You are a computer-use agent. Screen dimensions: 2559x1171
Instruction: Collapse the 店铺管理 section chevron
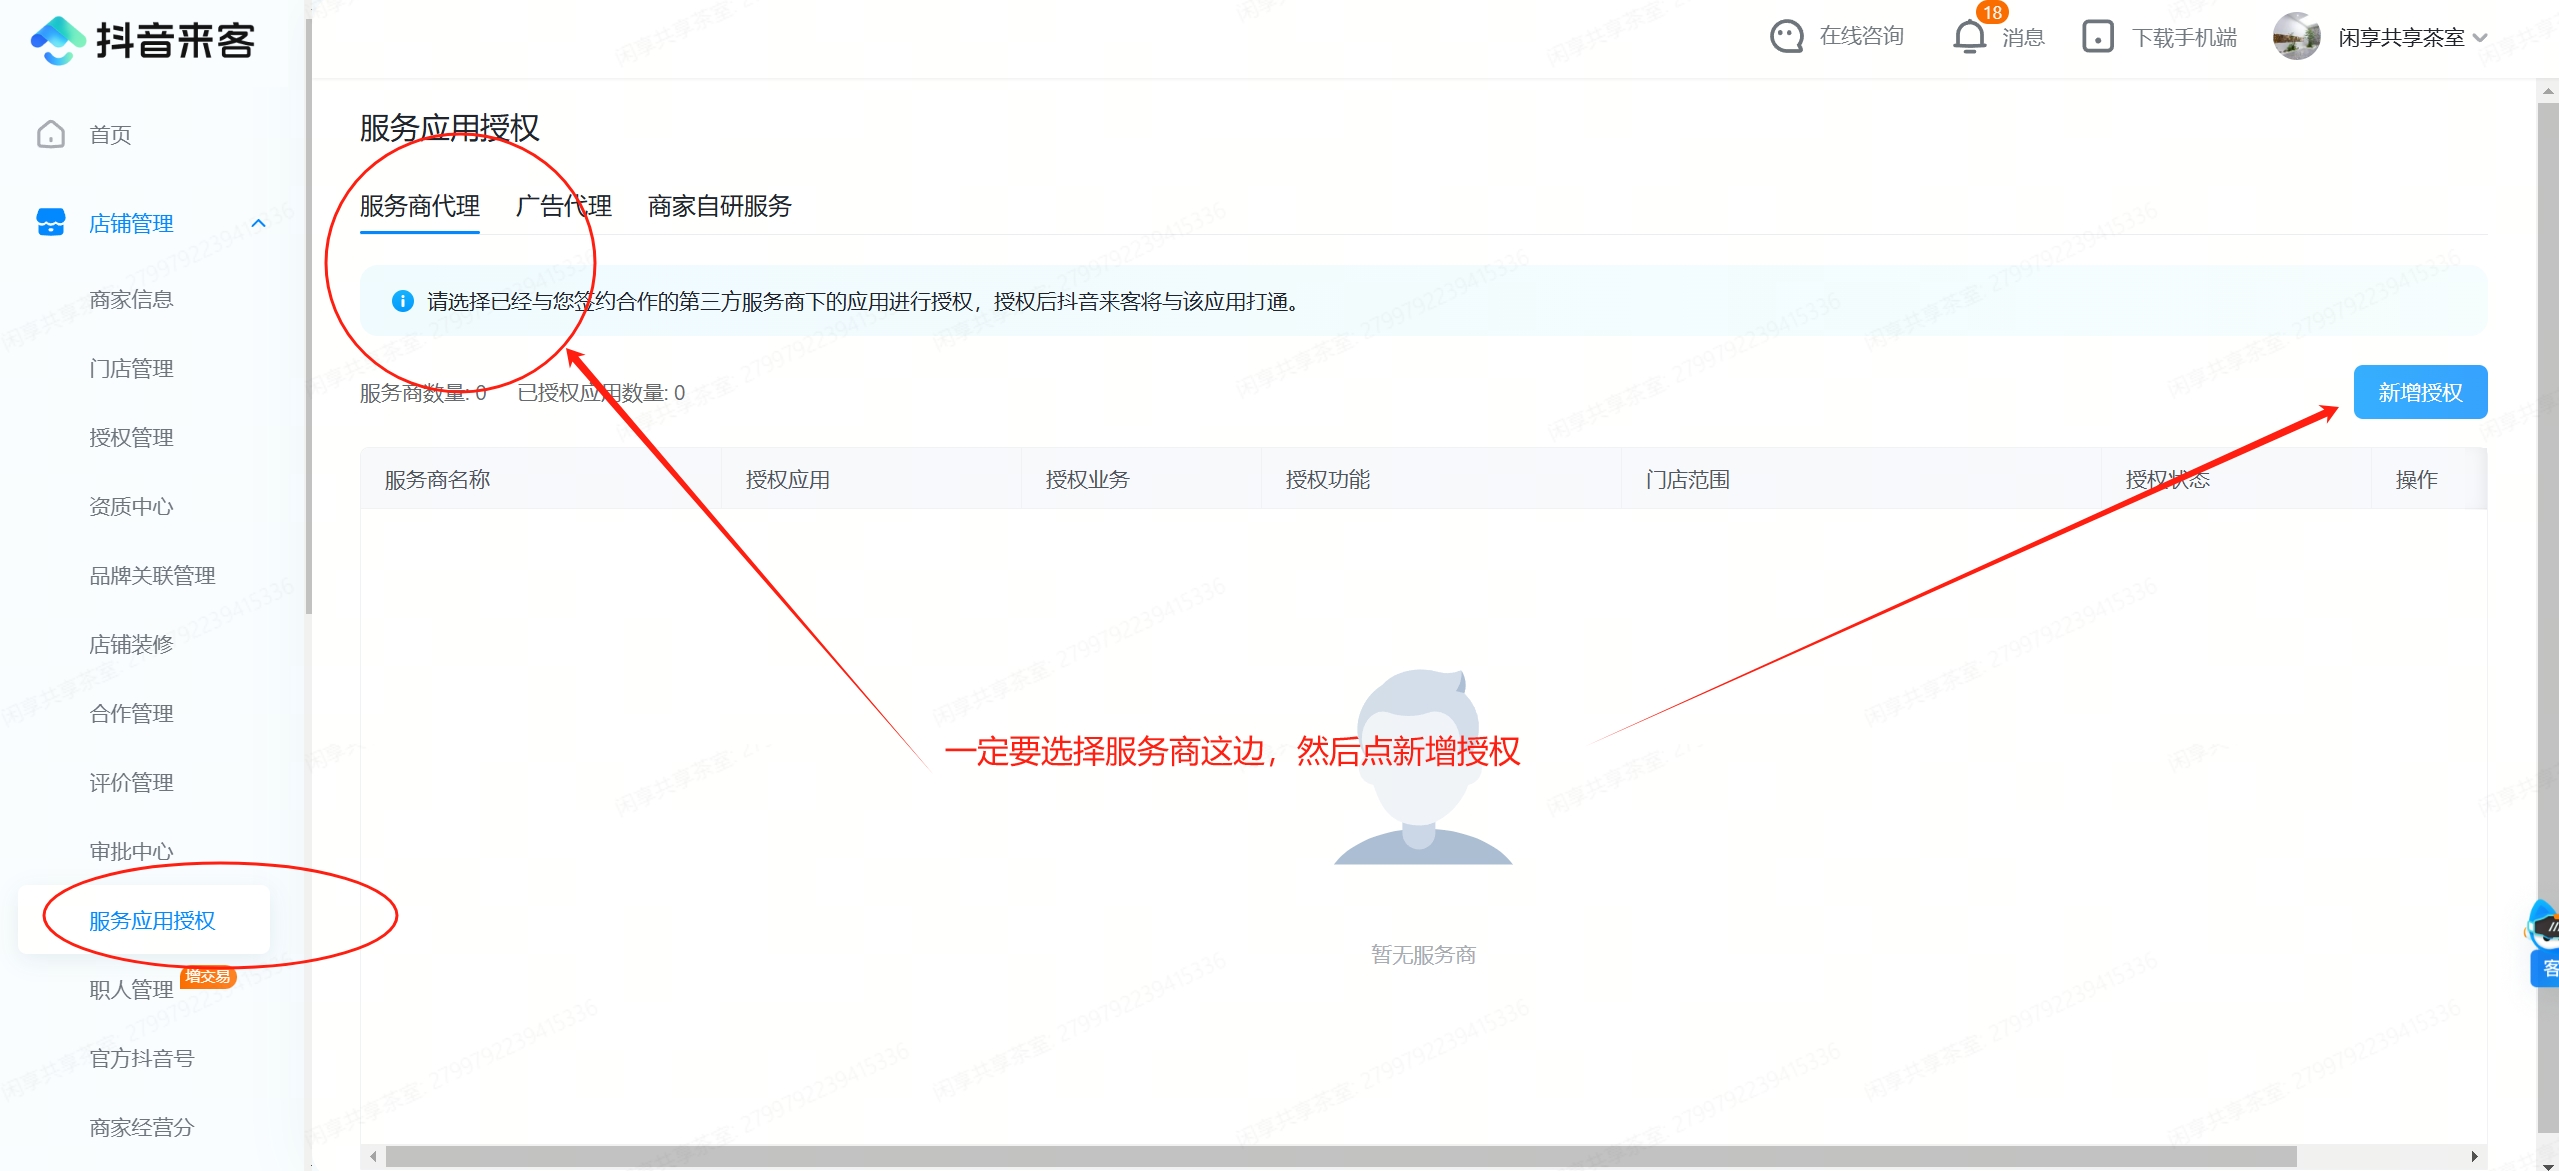point(261,223)
